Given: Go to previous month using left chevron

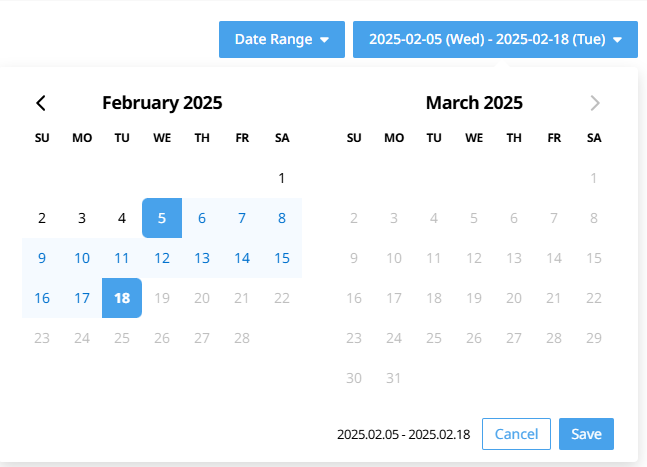Looking at the screenshot, I should coord(41,103).
